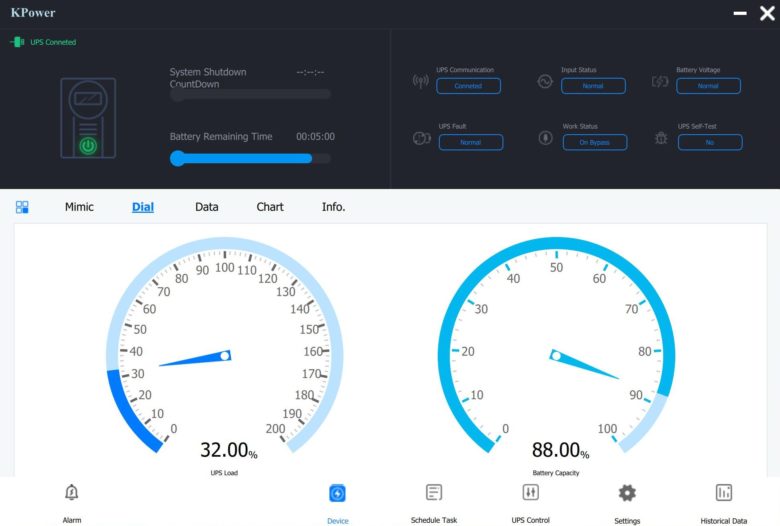Click the UPS Communication antenna icon
This screenshot has width=780, height=526.
[x=420, y=81]
